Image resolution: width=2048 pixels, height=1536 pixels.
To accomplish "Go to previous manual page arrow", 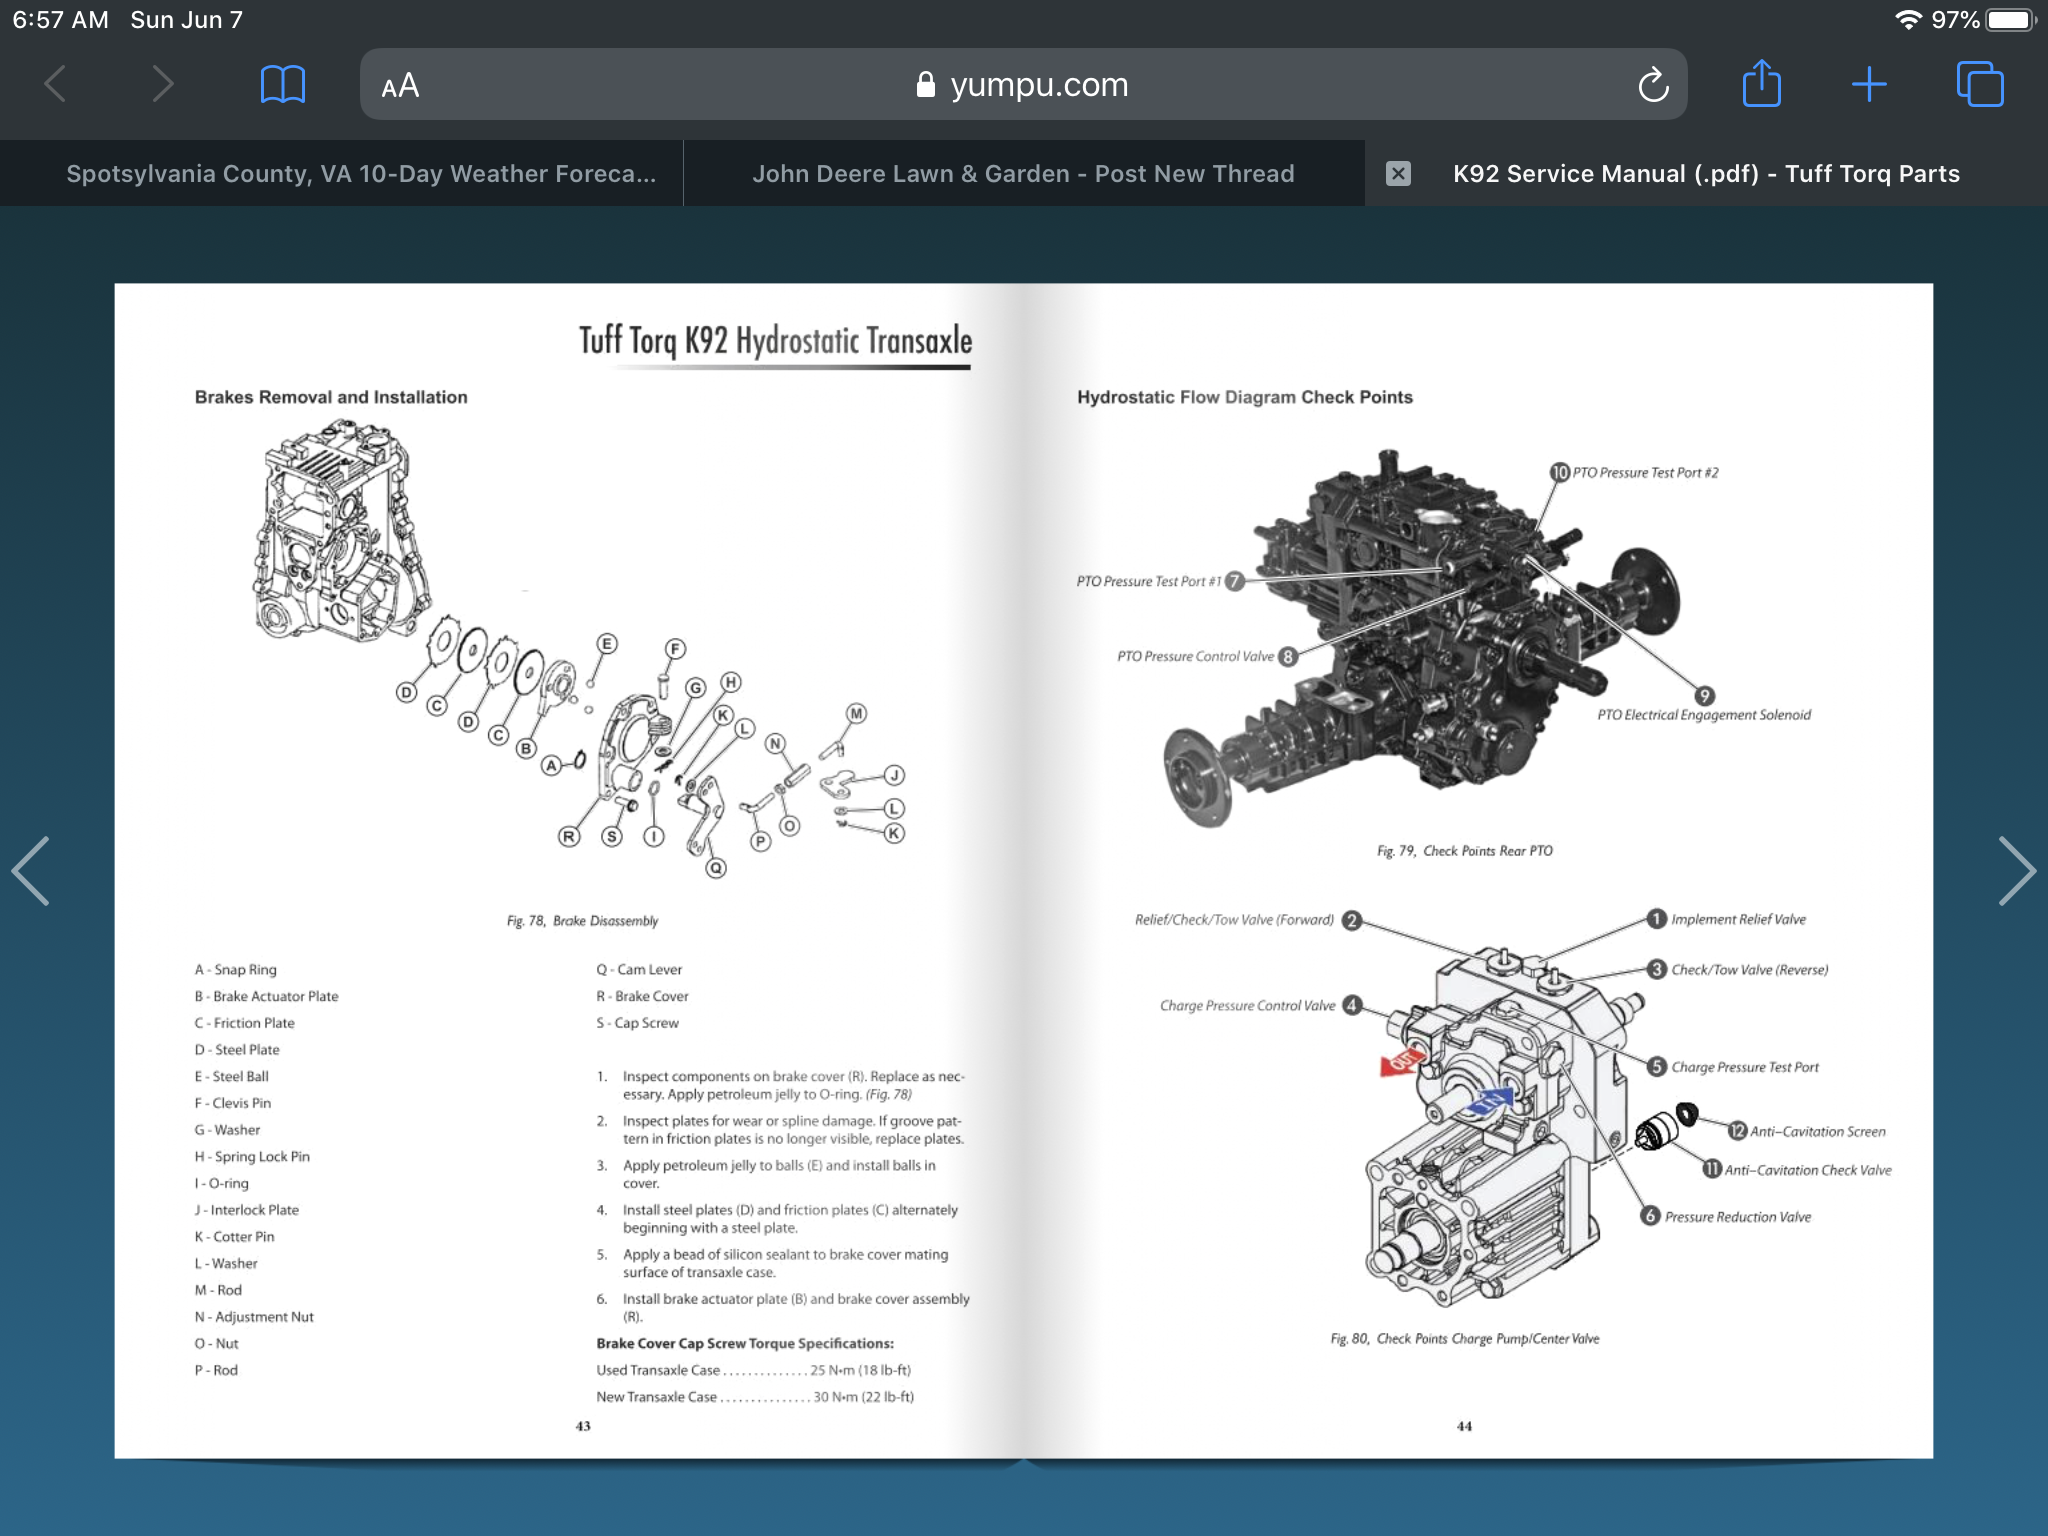I will [31, 870].
